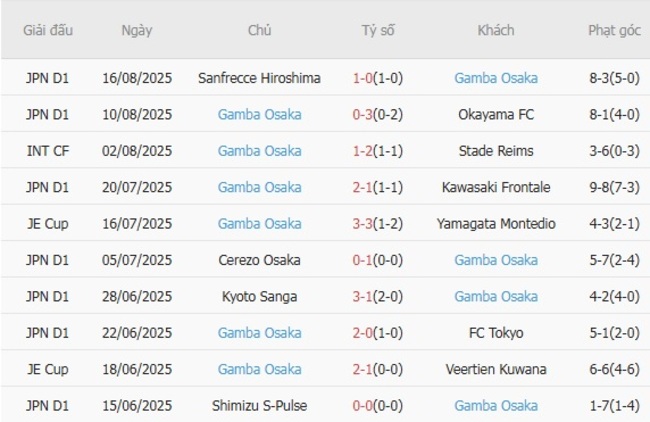This screenshot has height=422, width=650.
Task: Click the 2-0 score against FC Tokyo
Action: pyautogui.click(x=364, y=333)
